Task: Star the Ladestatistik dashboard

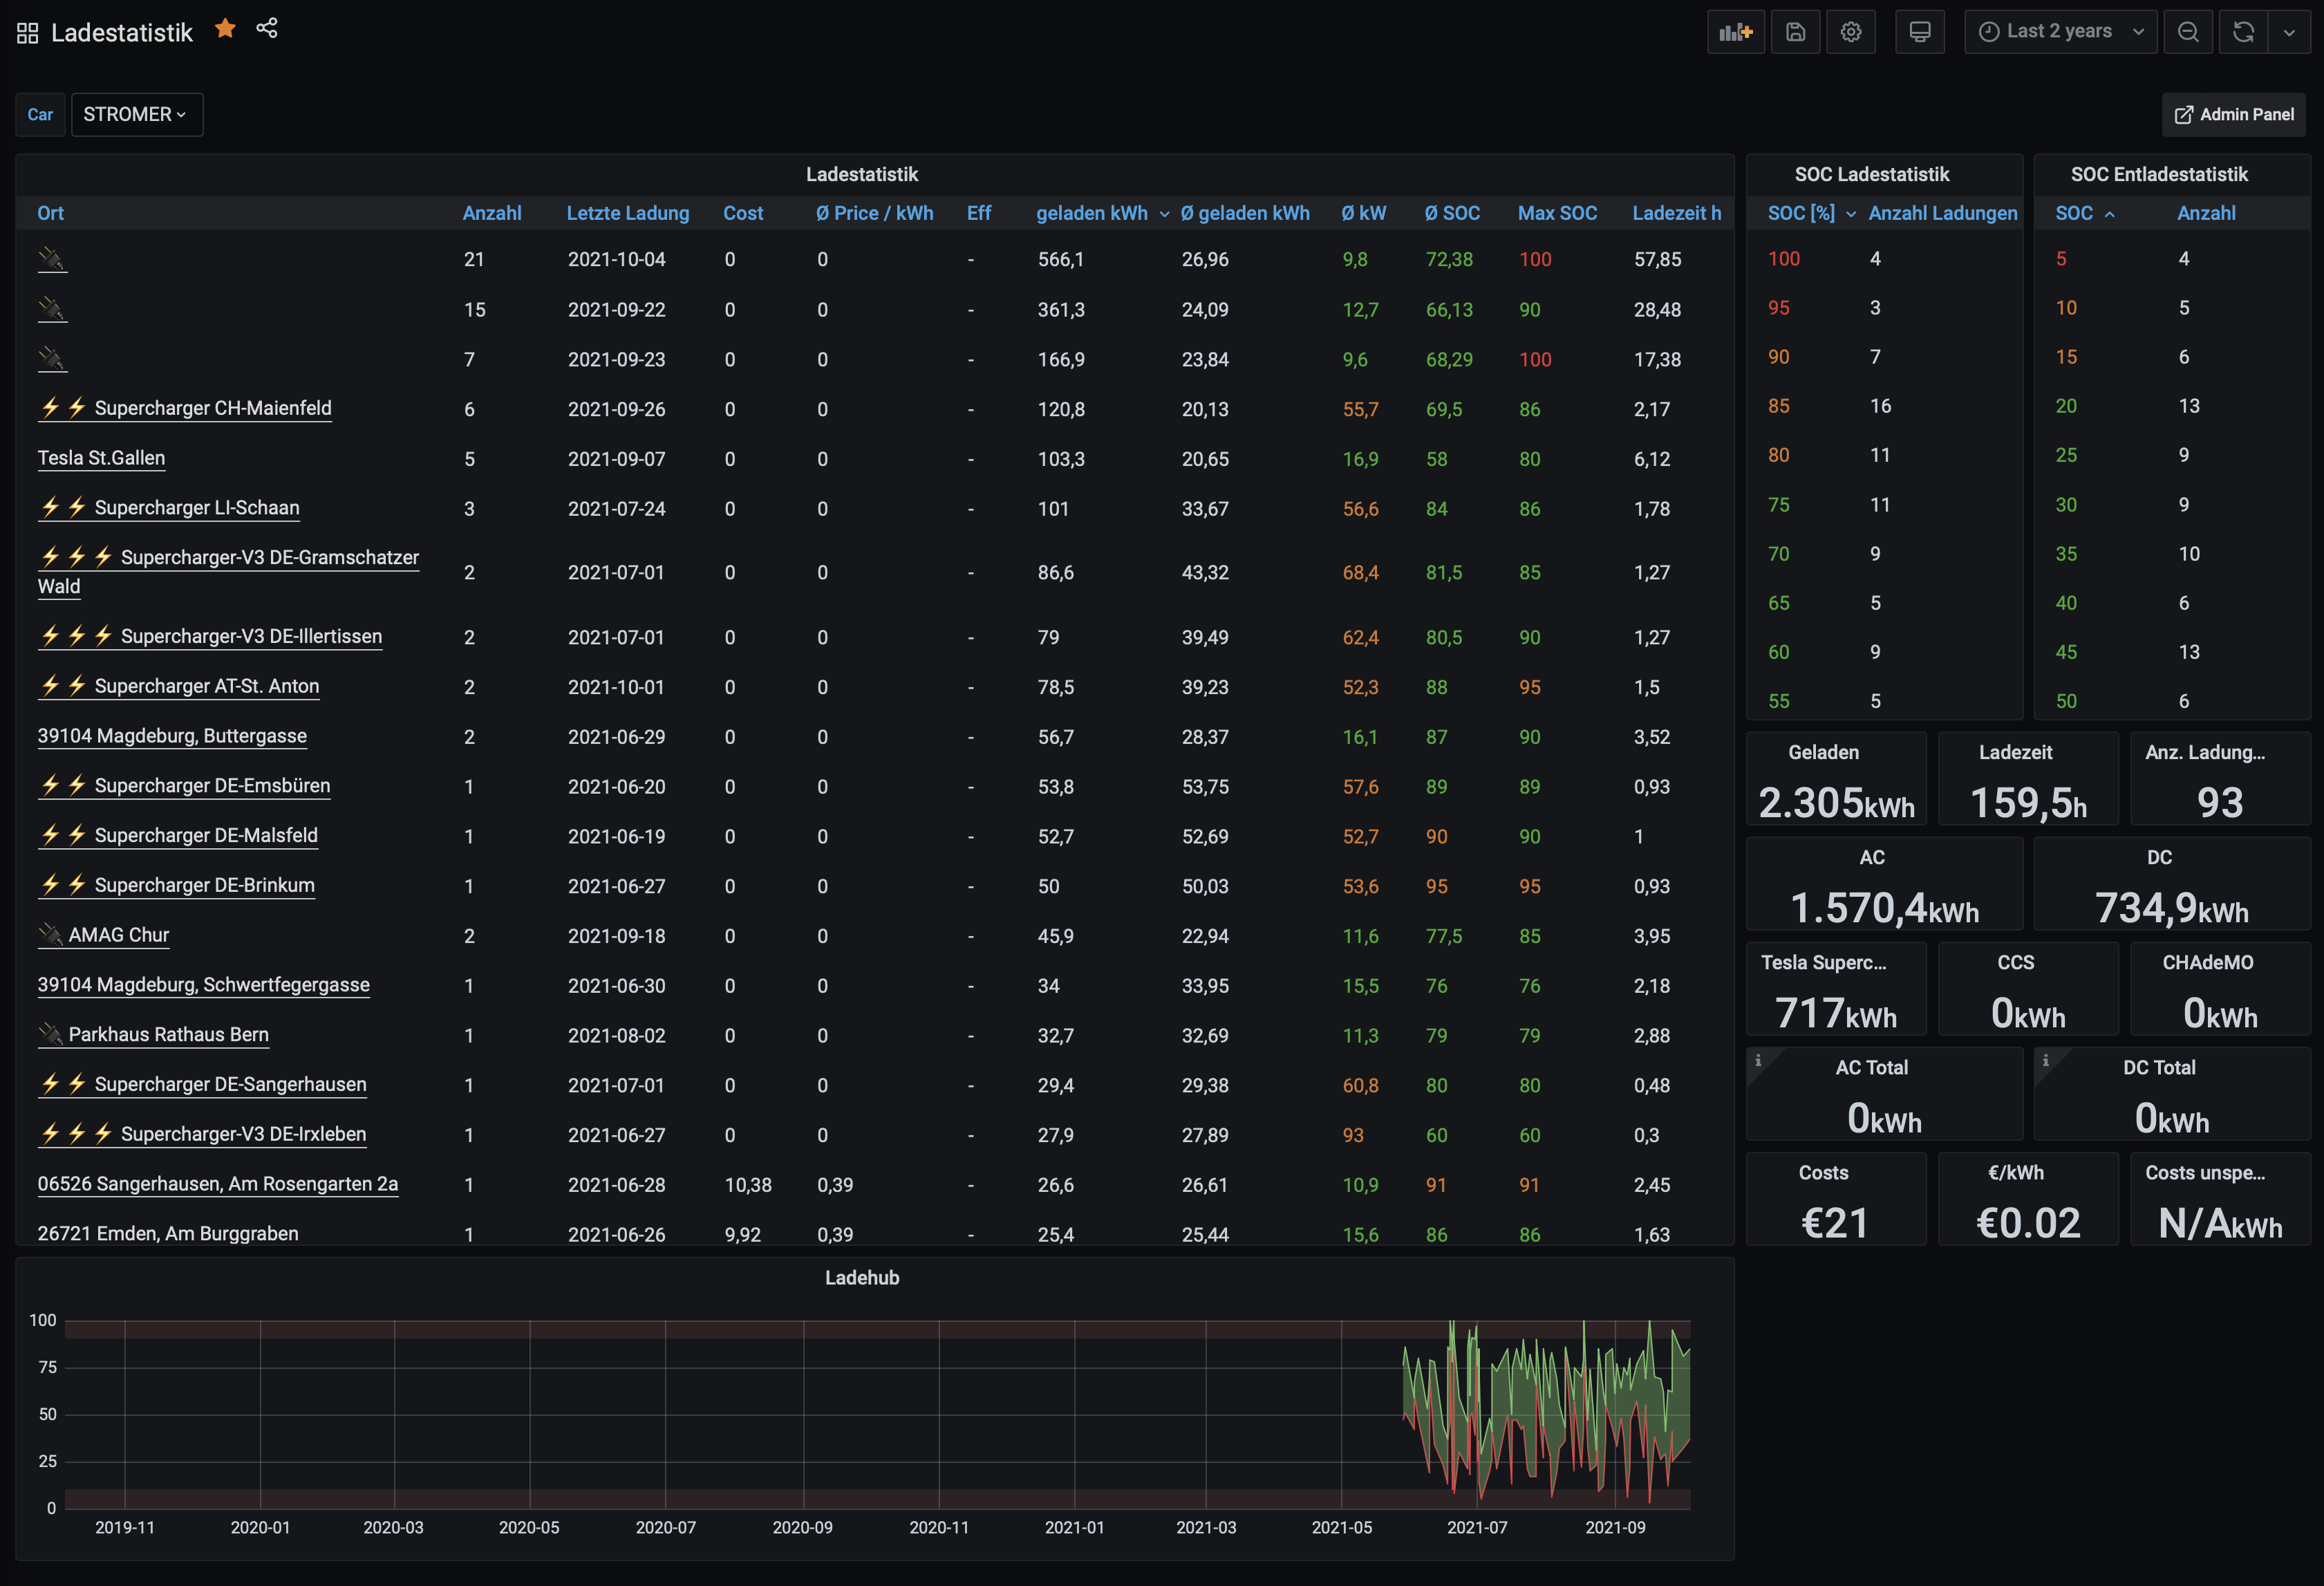Action: pos(225,29)
